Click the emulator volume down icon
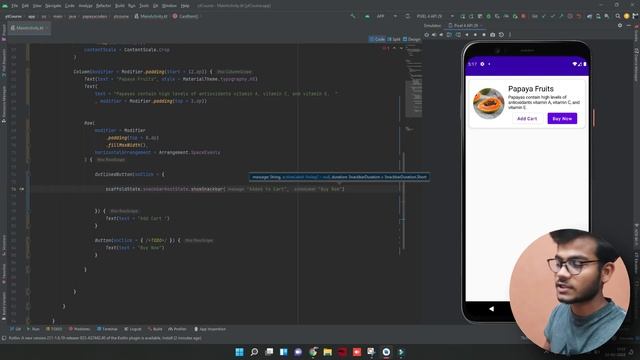640x360 pixels. pos(441,35)
